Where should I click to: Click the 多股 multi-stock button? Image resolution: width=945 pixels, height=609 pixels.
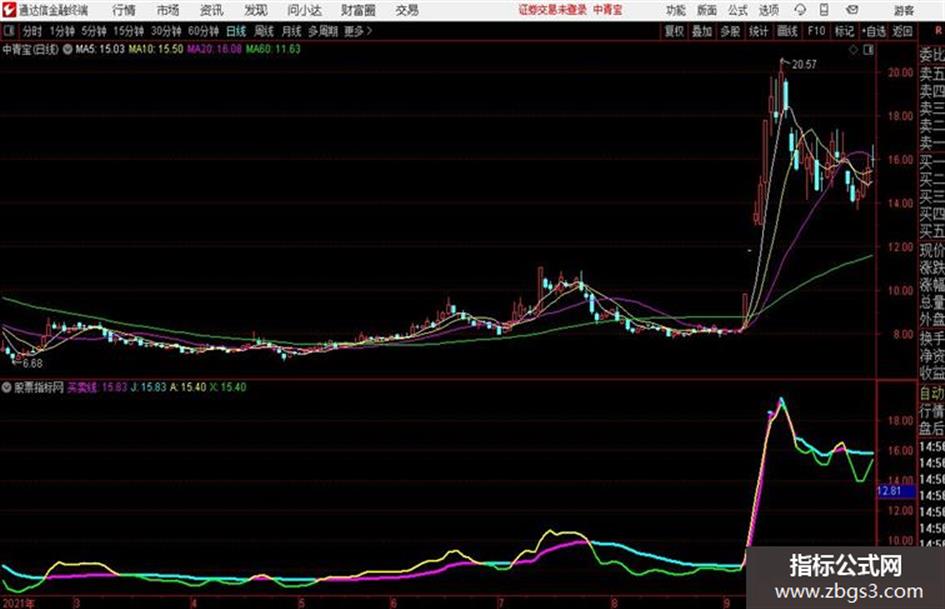point(730,31)
